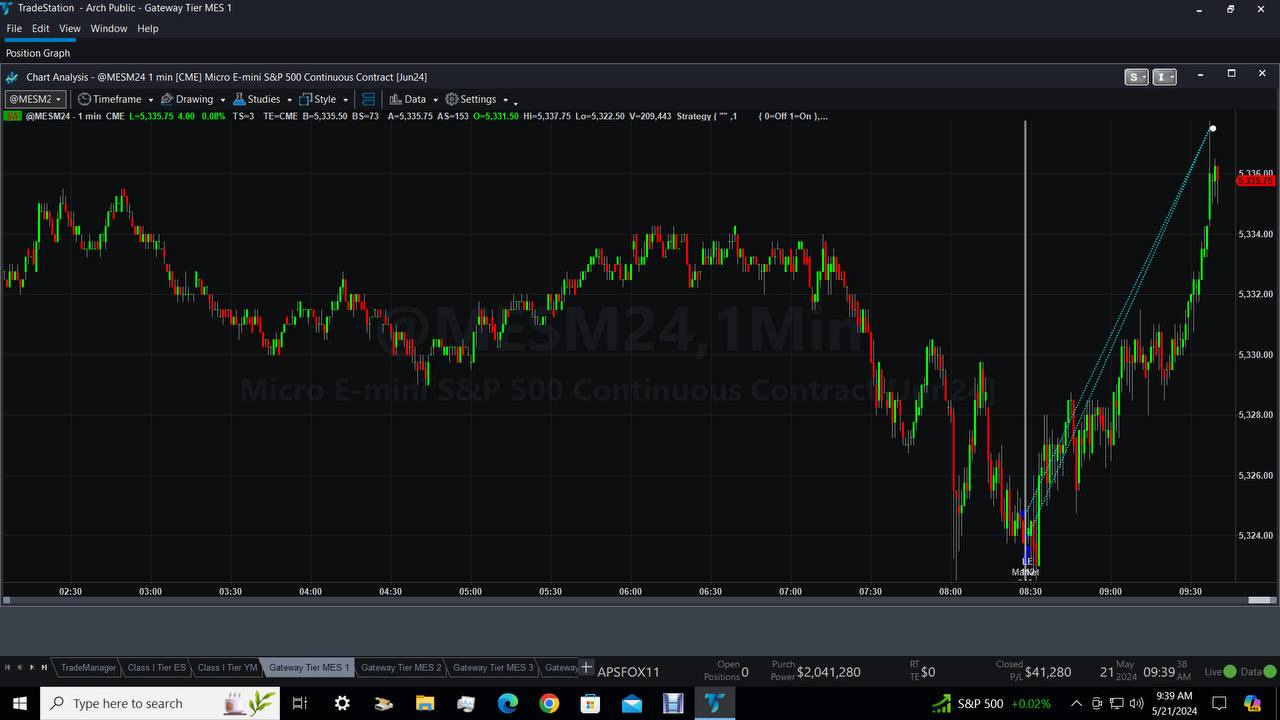This screenshot has height=720, width=1280.
Task: Click the Windows Start button
Action: (19, 703)
